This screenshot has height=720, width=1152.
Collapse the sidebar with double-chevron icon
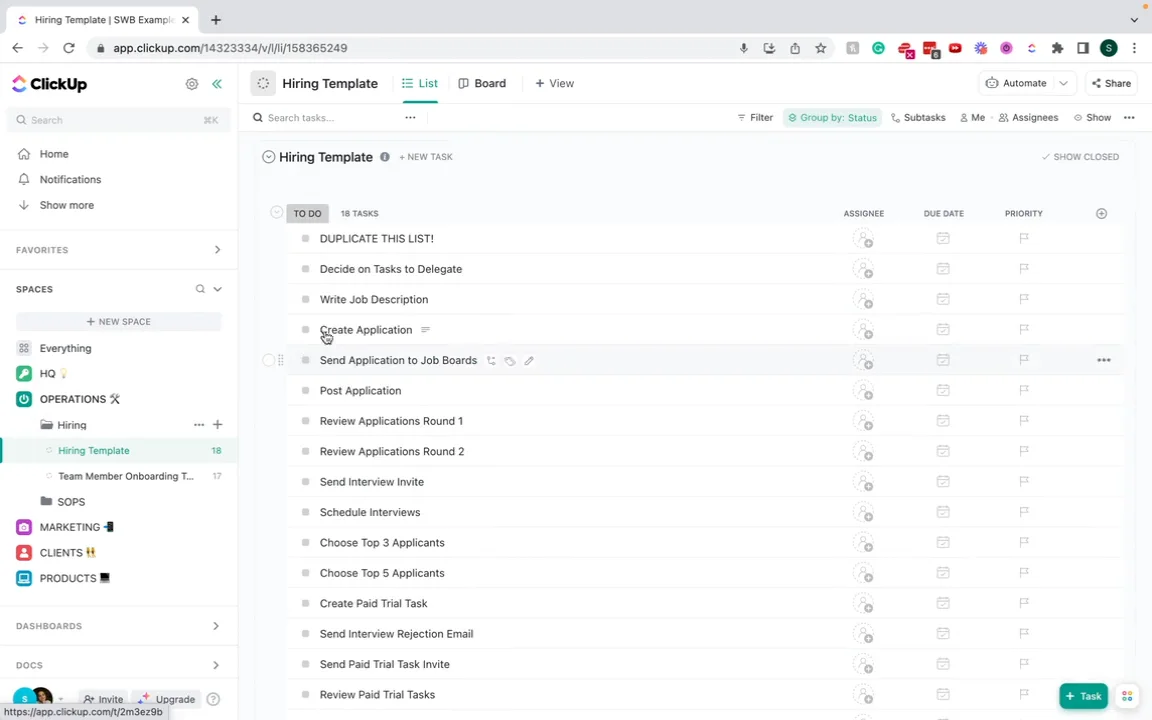click(217, 84)
